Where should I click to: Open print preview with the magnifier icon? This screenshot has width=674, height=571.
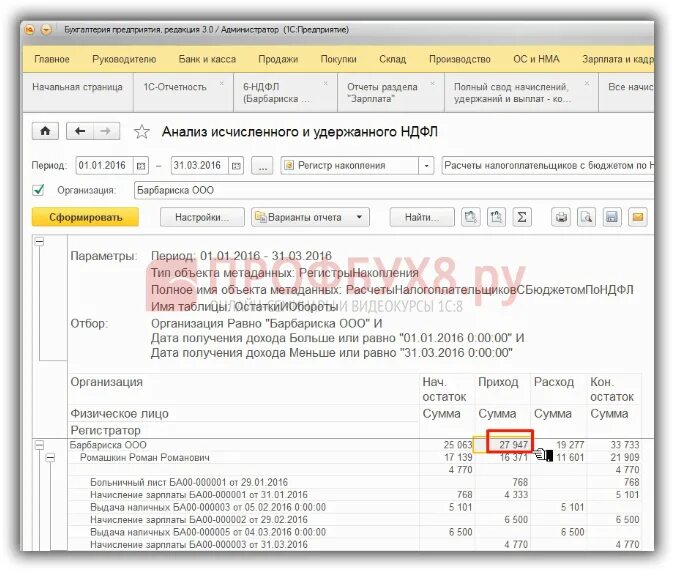(x=586, y=217)
